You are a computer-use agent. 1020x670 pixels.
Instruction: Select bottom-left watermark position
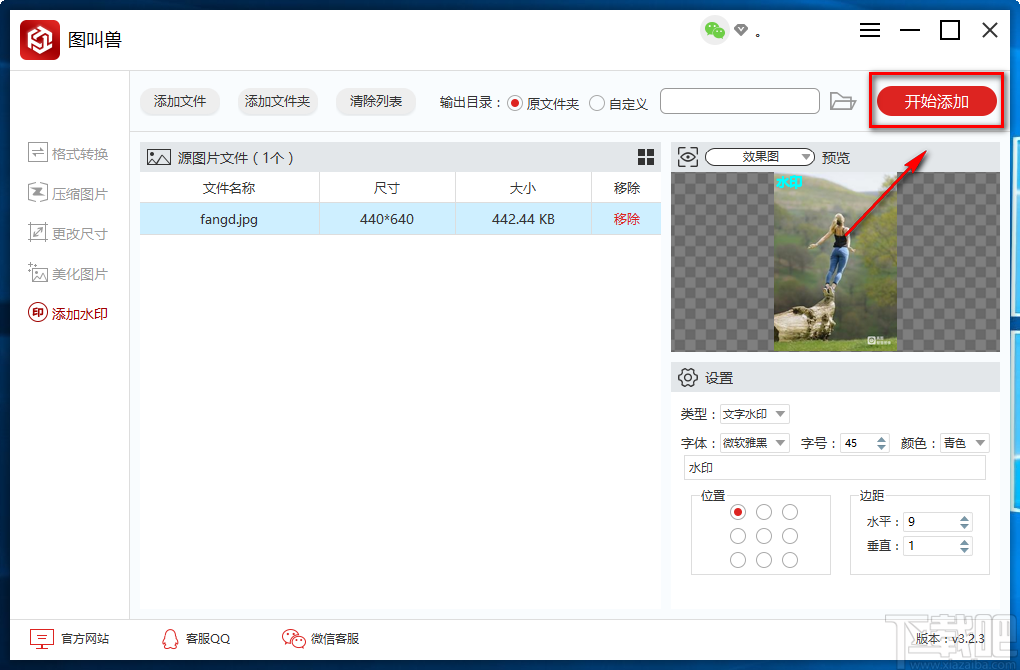pyautogui.click(x=738, y=560)
